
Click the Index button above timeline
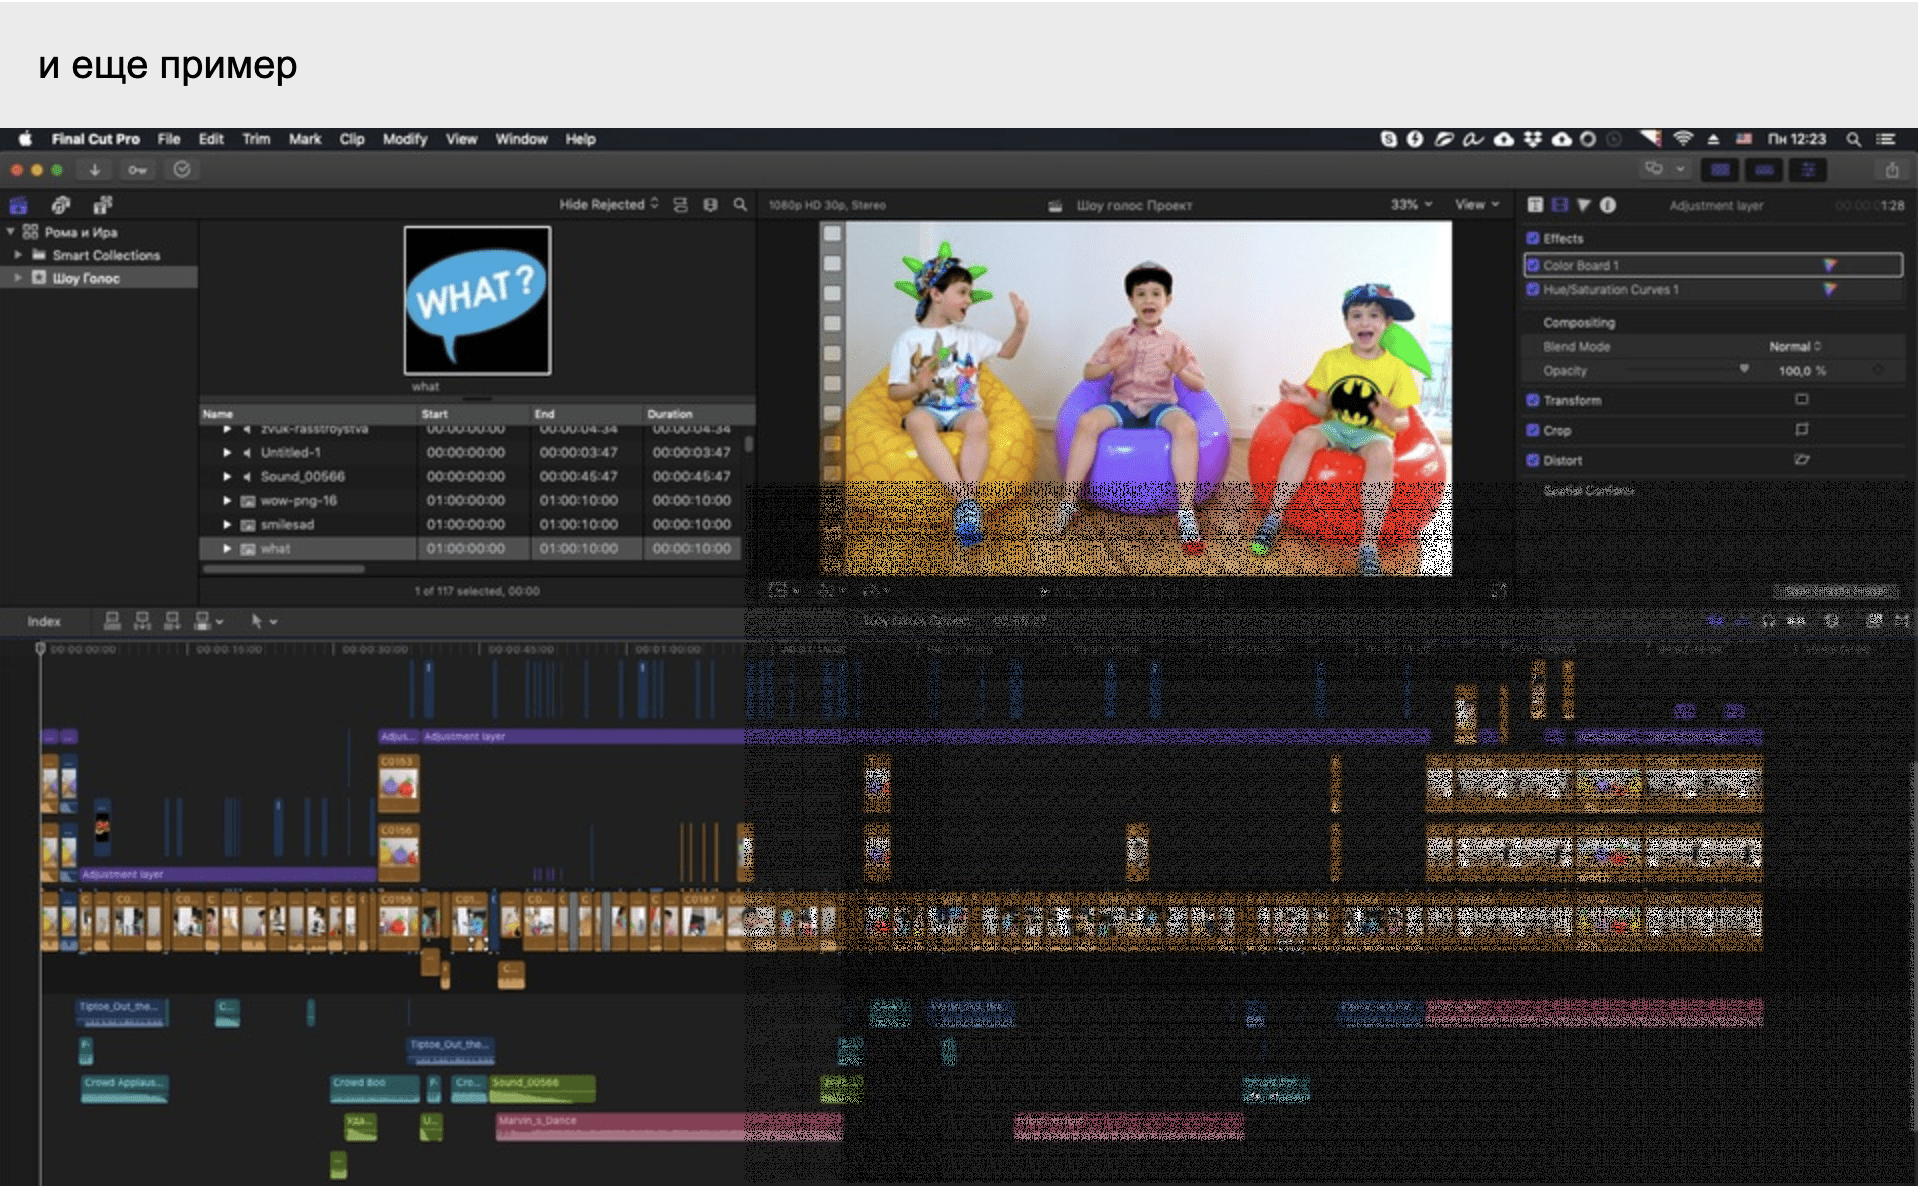(x=44, y=622)
